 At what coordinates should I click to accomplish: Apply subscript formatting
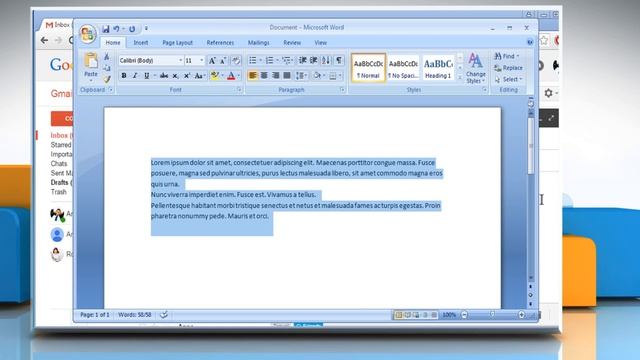click(175, 76)
